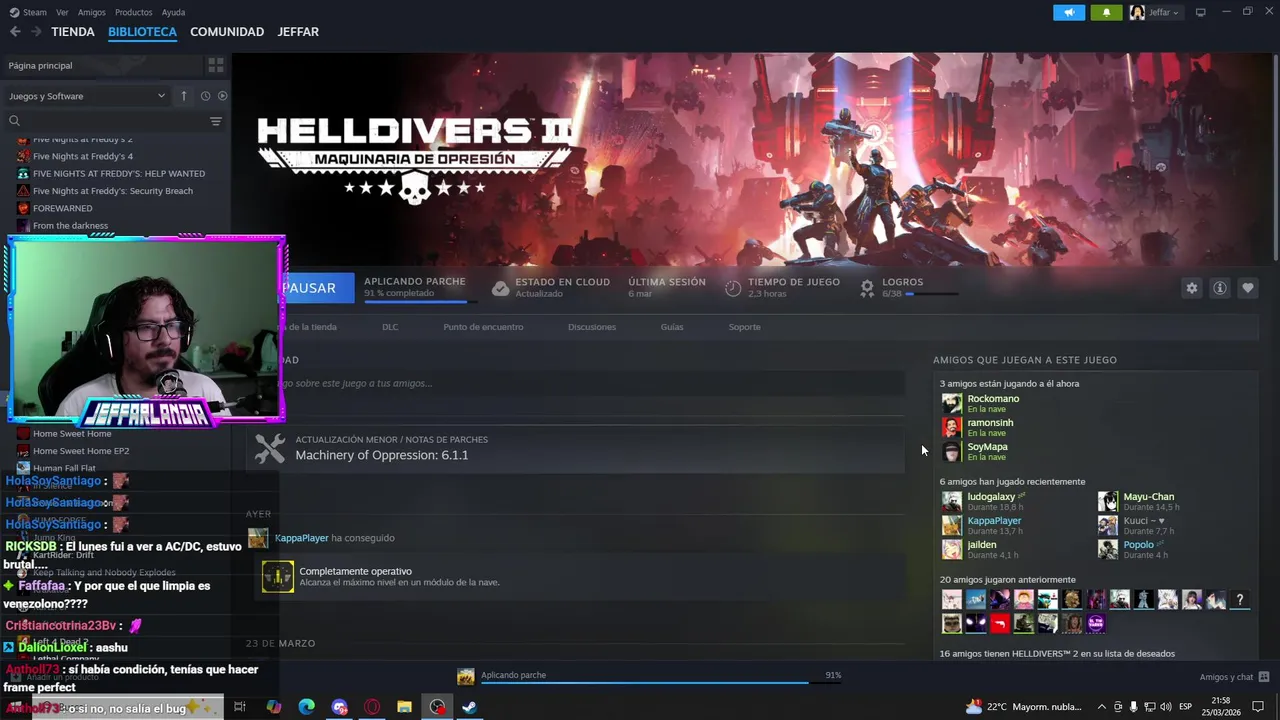
Task: Open Big Picture mode monitor icon
Action: (x=1200, y=12)
